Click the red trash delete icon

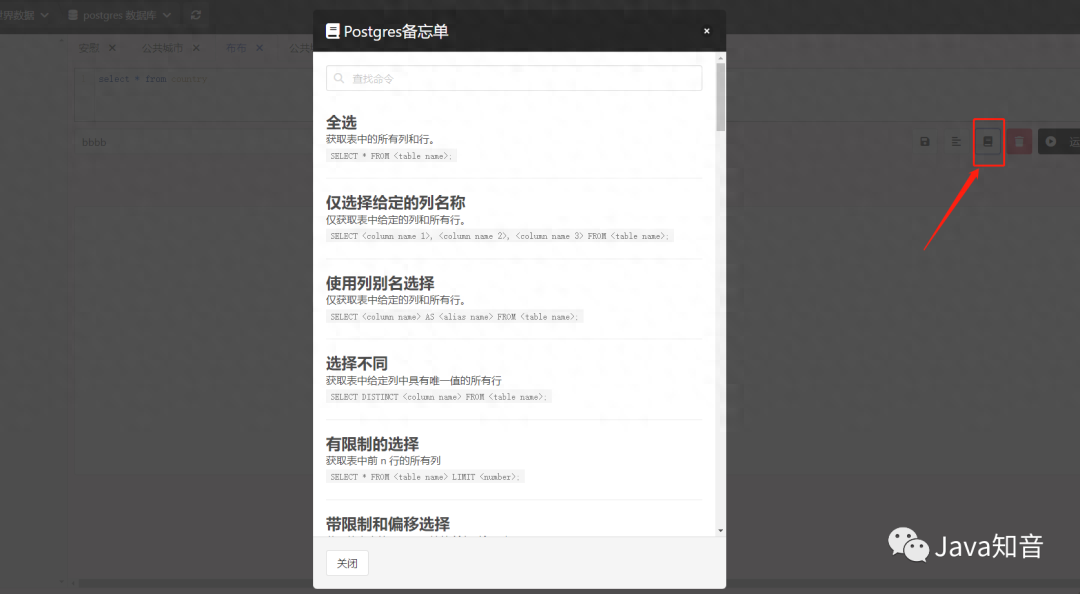click(1019, 142)
